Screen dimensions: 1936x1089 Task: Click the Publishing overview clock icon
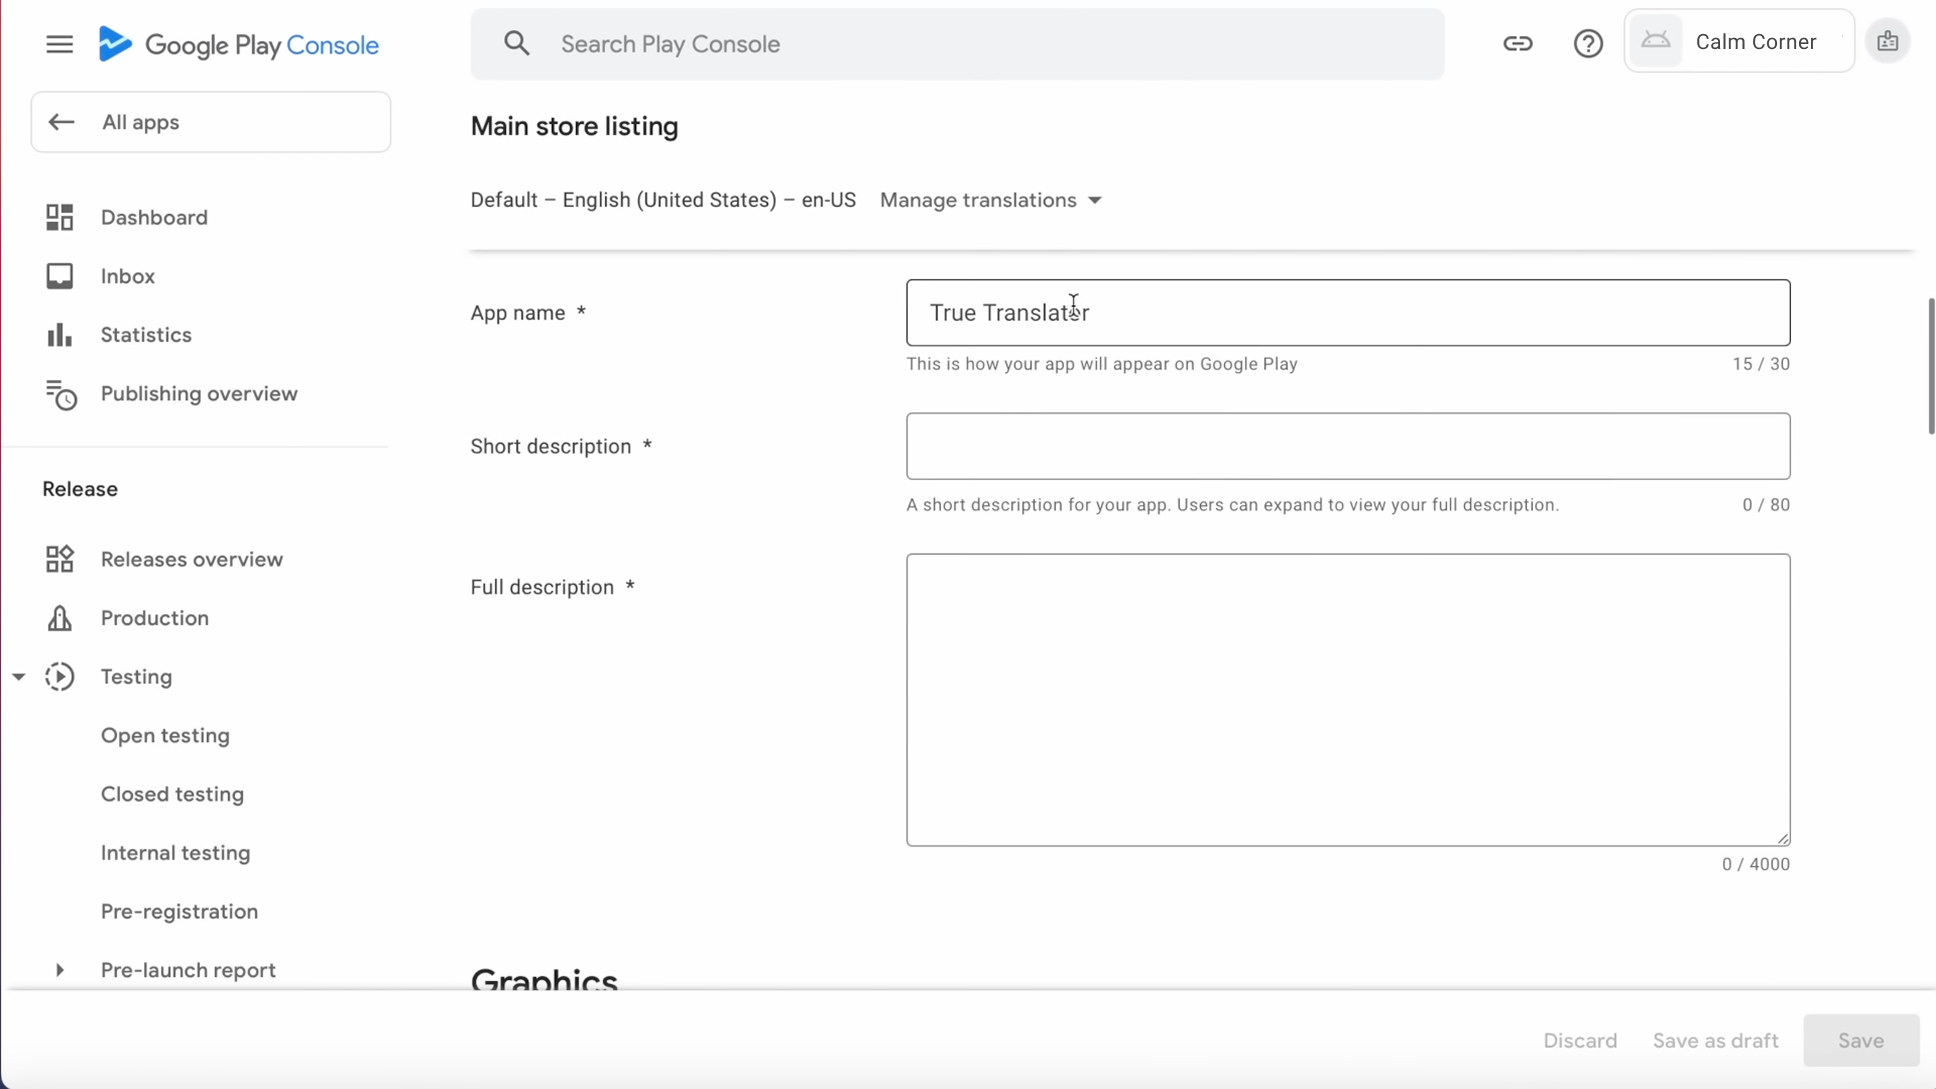tap(60, 394)
